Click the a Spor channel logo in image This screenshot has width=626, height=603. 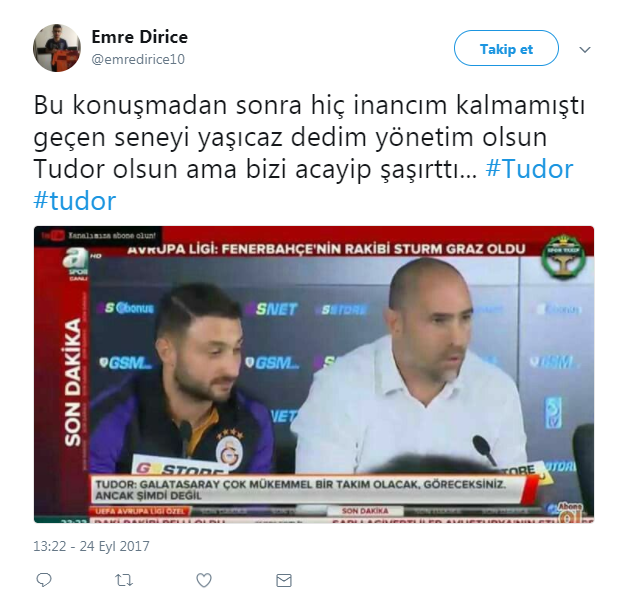click(76, 264)
